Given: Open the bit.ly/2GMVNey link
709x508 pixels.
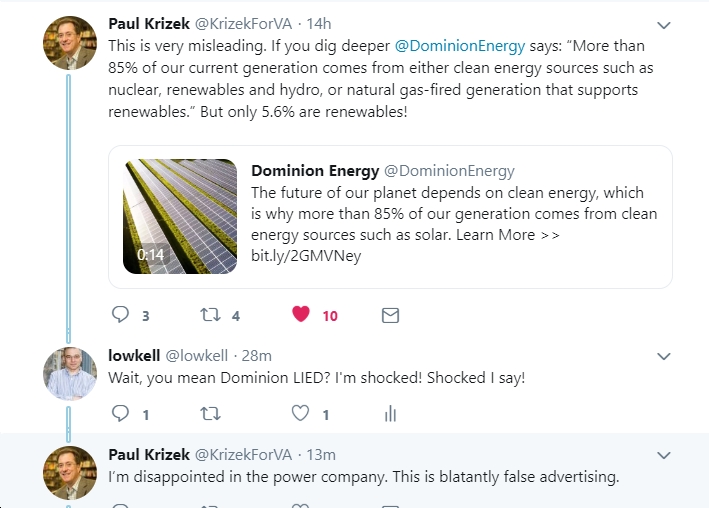Looking at the screenshot, I should point(306,256).
